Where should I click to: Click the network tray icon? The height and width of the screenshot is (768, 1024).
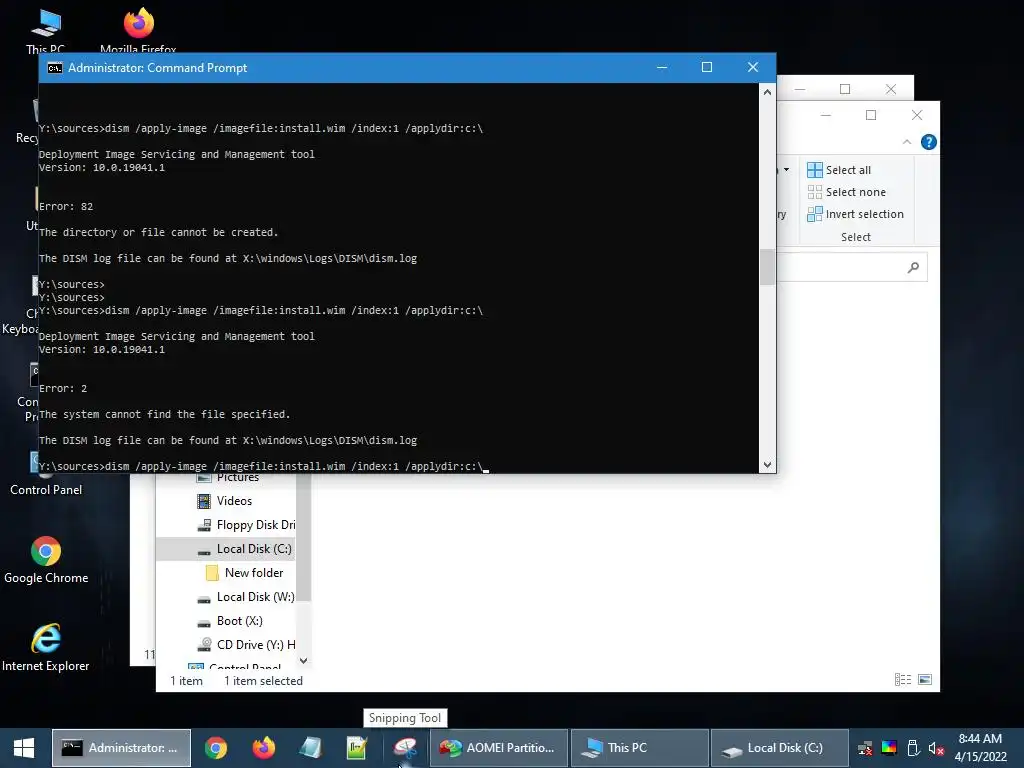865,748
